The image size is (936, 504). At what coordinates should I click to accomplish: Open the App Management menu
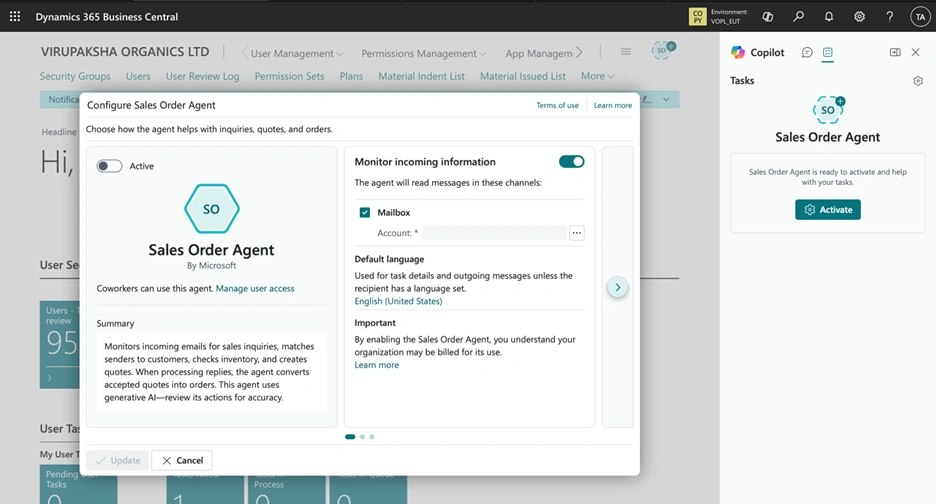(539, 53)
